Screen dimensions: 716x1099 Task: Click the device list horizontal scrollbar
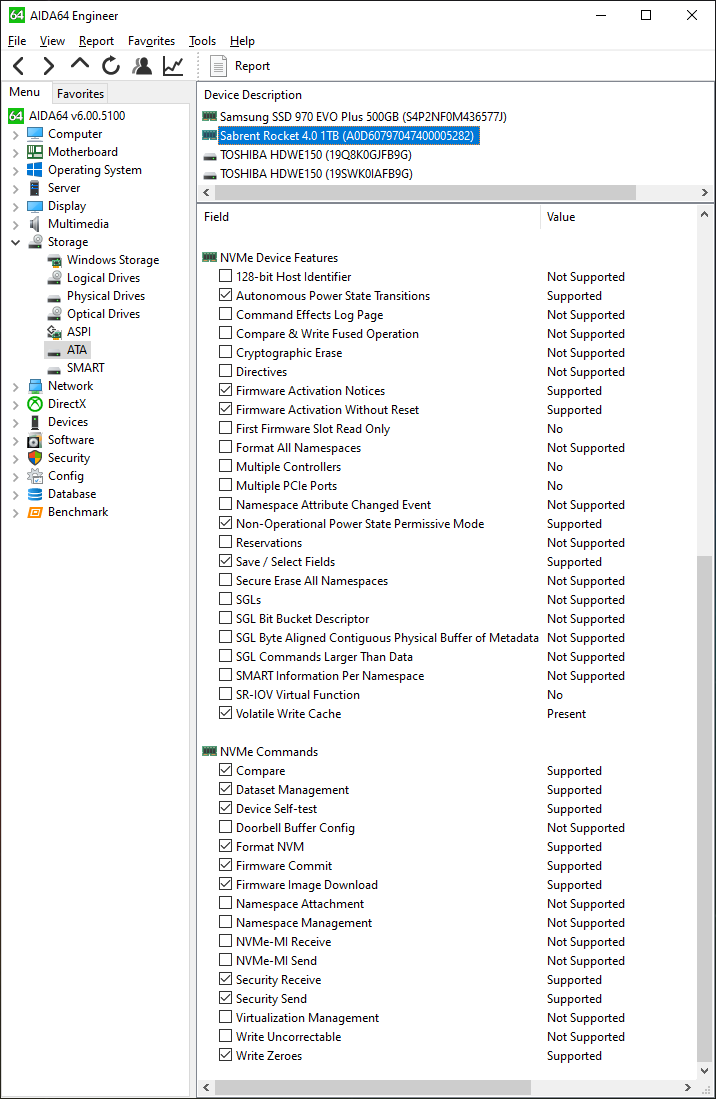425,192
